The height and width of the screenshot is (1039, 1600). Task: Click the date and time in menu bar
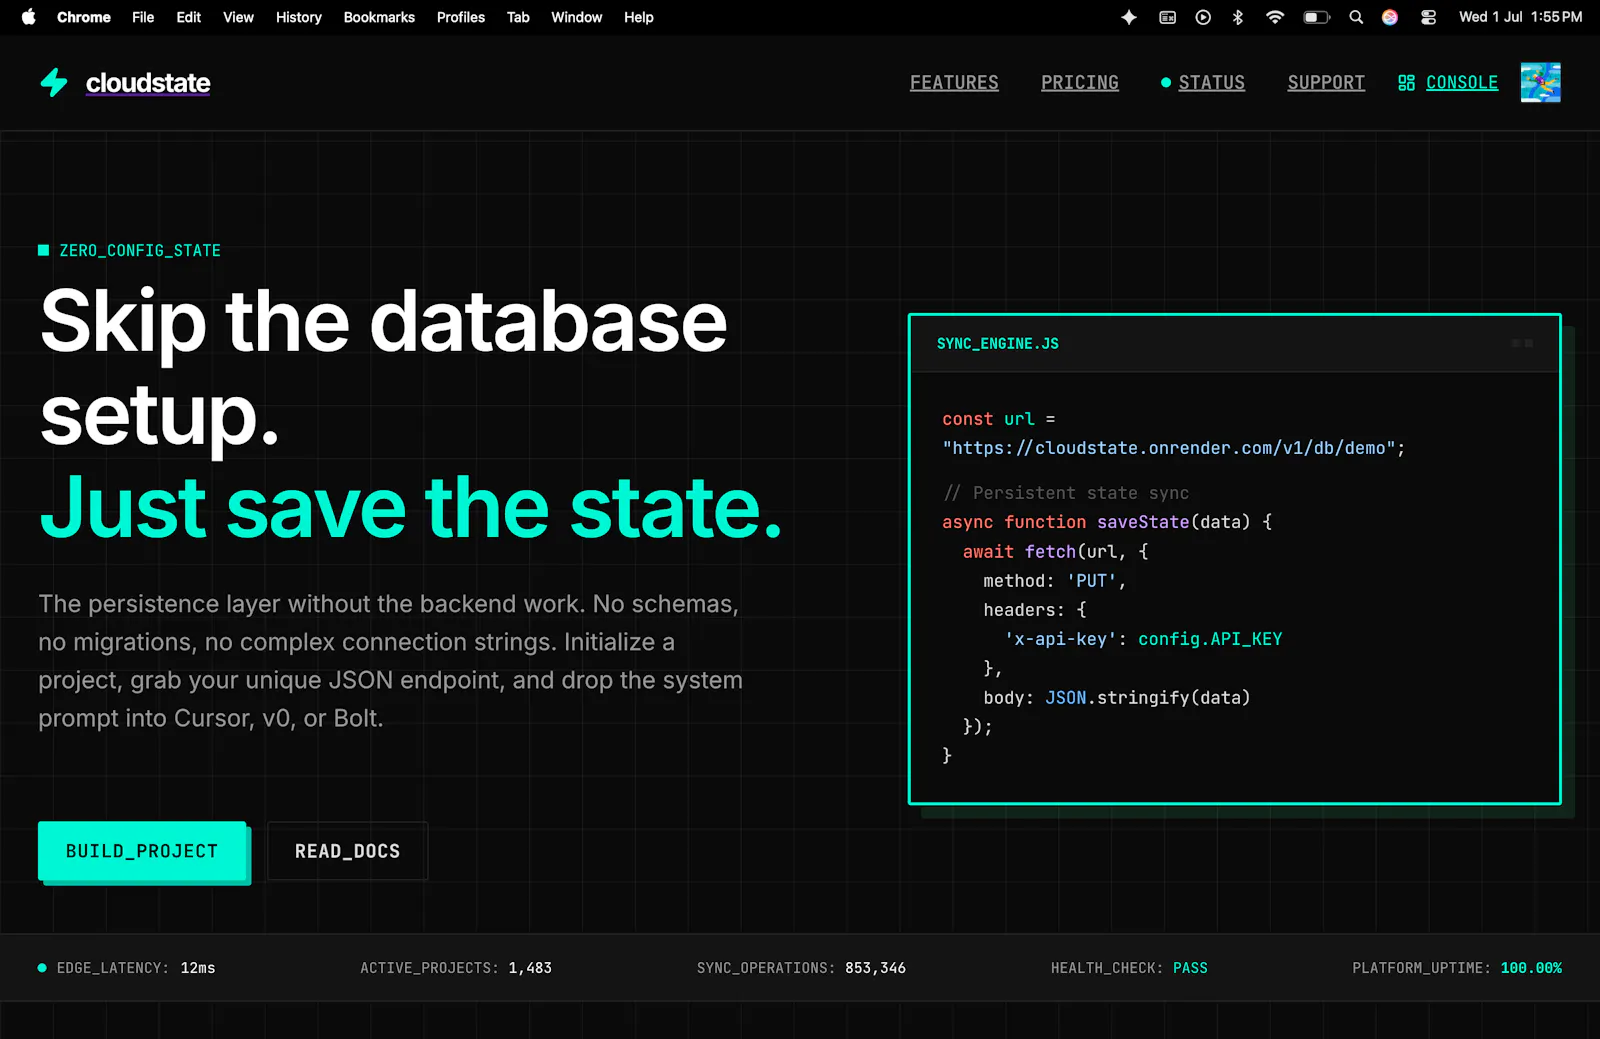[1520, 17]
